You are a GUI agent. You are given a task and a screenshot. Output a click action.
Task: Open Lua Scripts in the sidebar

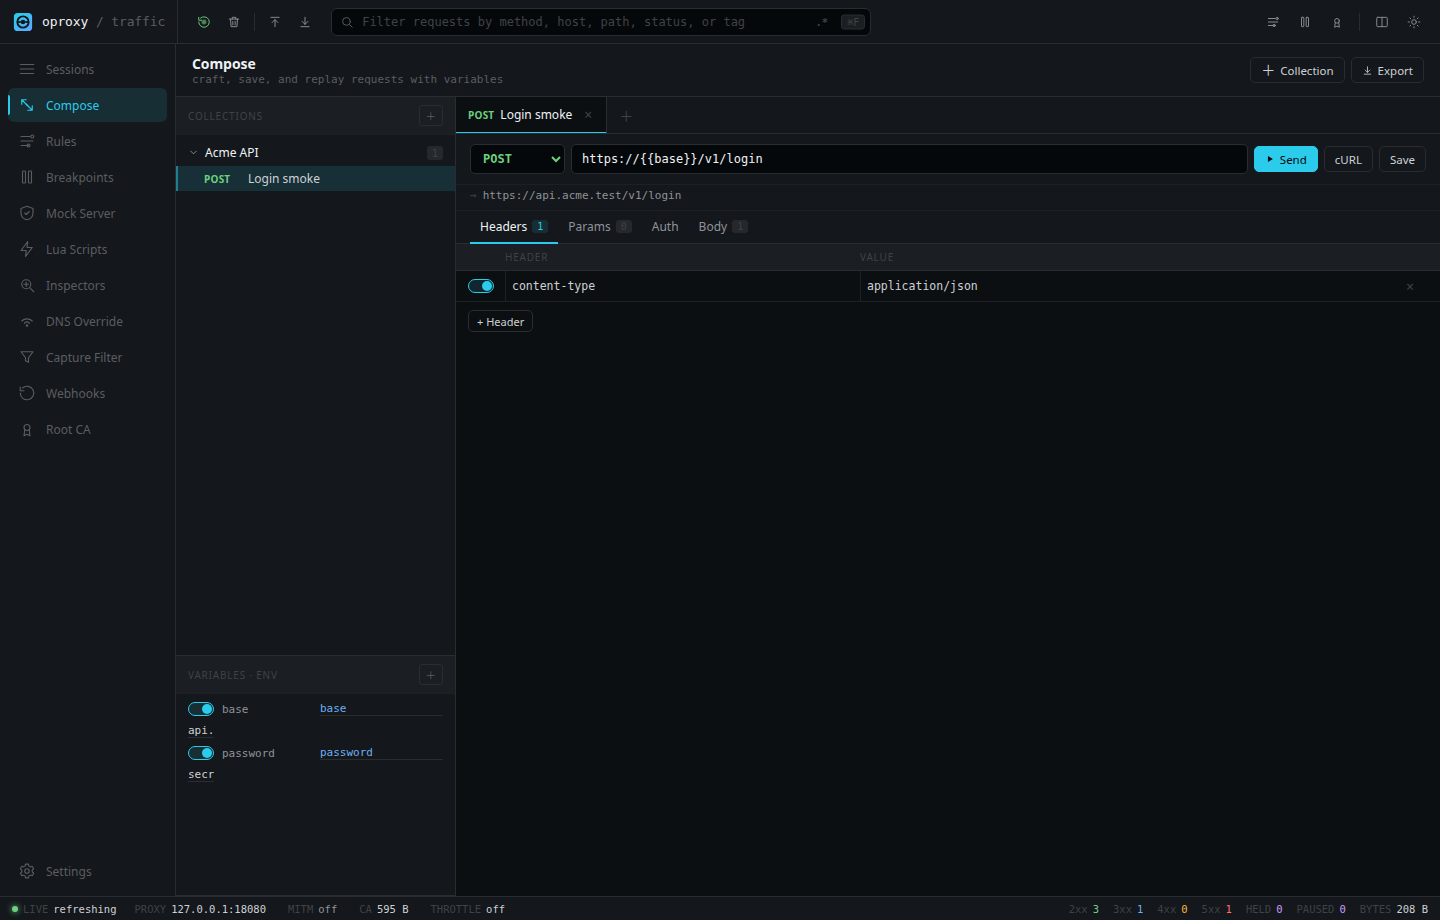[x=87, y=249]
